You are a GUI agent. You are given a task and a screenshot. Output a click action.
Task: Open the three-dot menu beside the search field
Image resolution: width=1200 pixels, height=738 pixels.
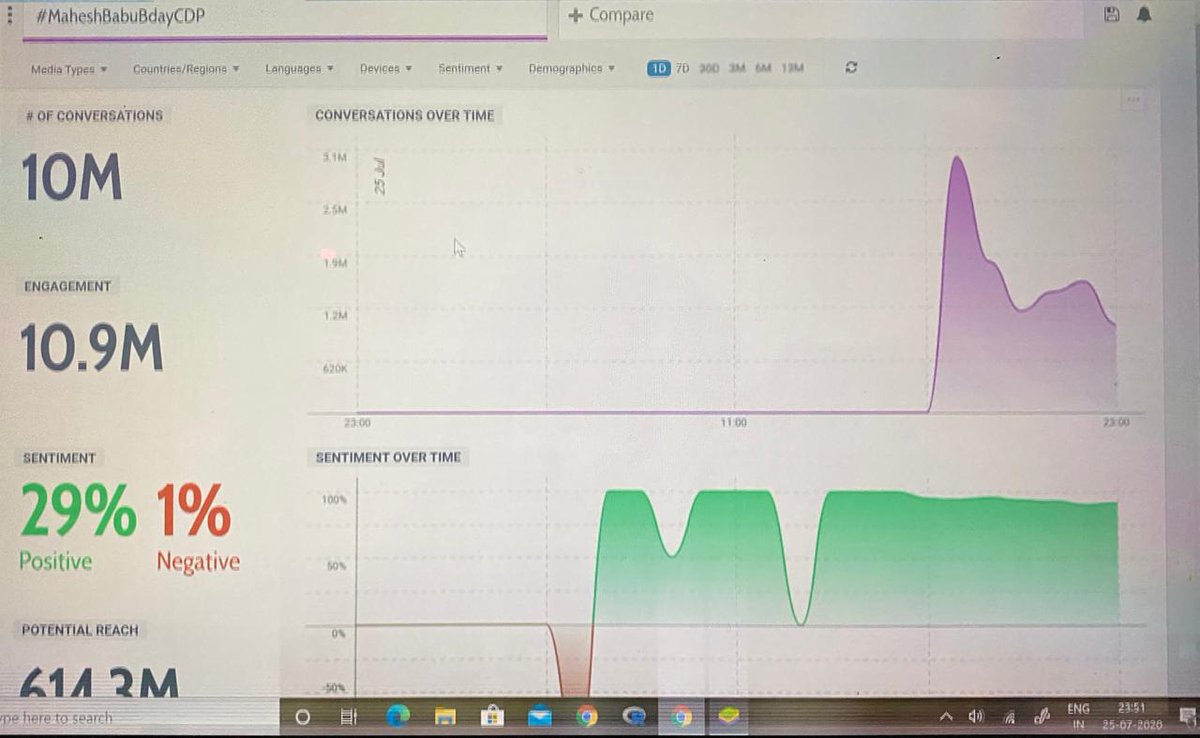coord(9,16)
